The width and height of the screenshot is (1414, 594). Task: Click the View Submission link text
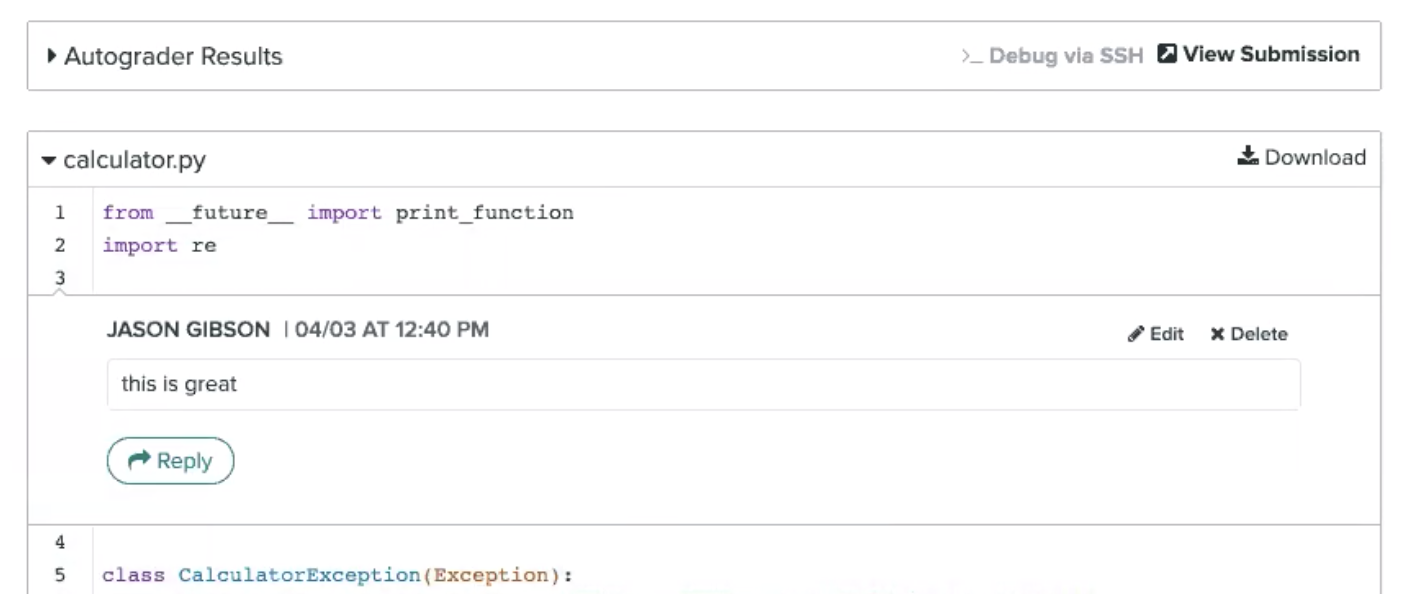(1271, 54)
